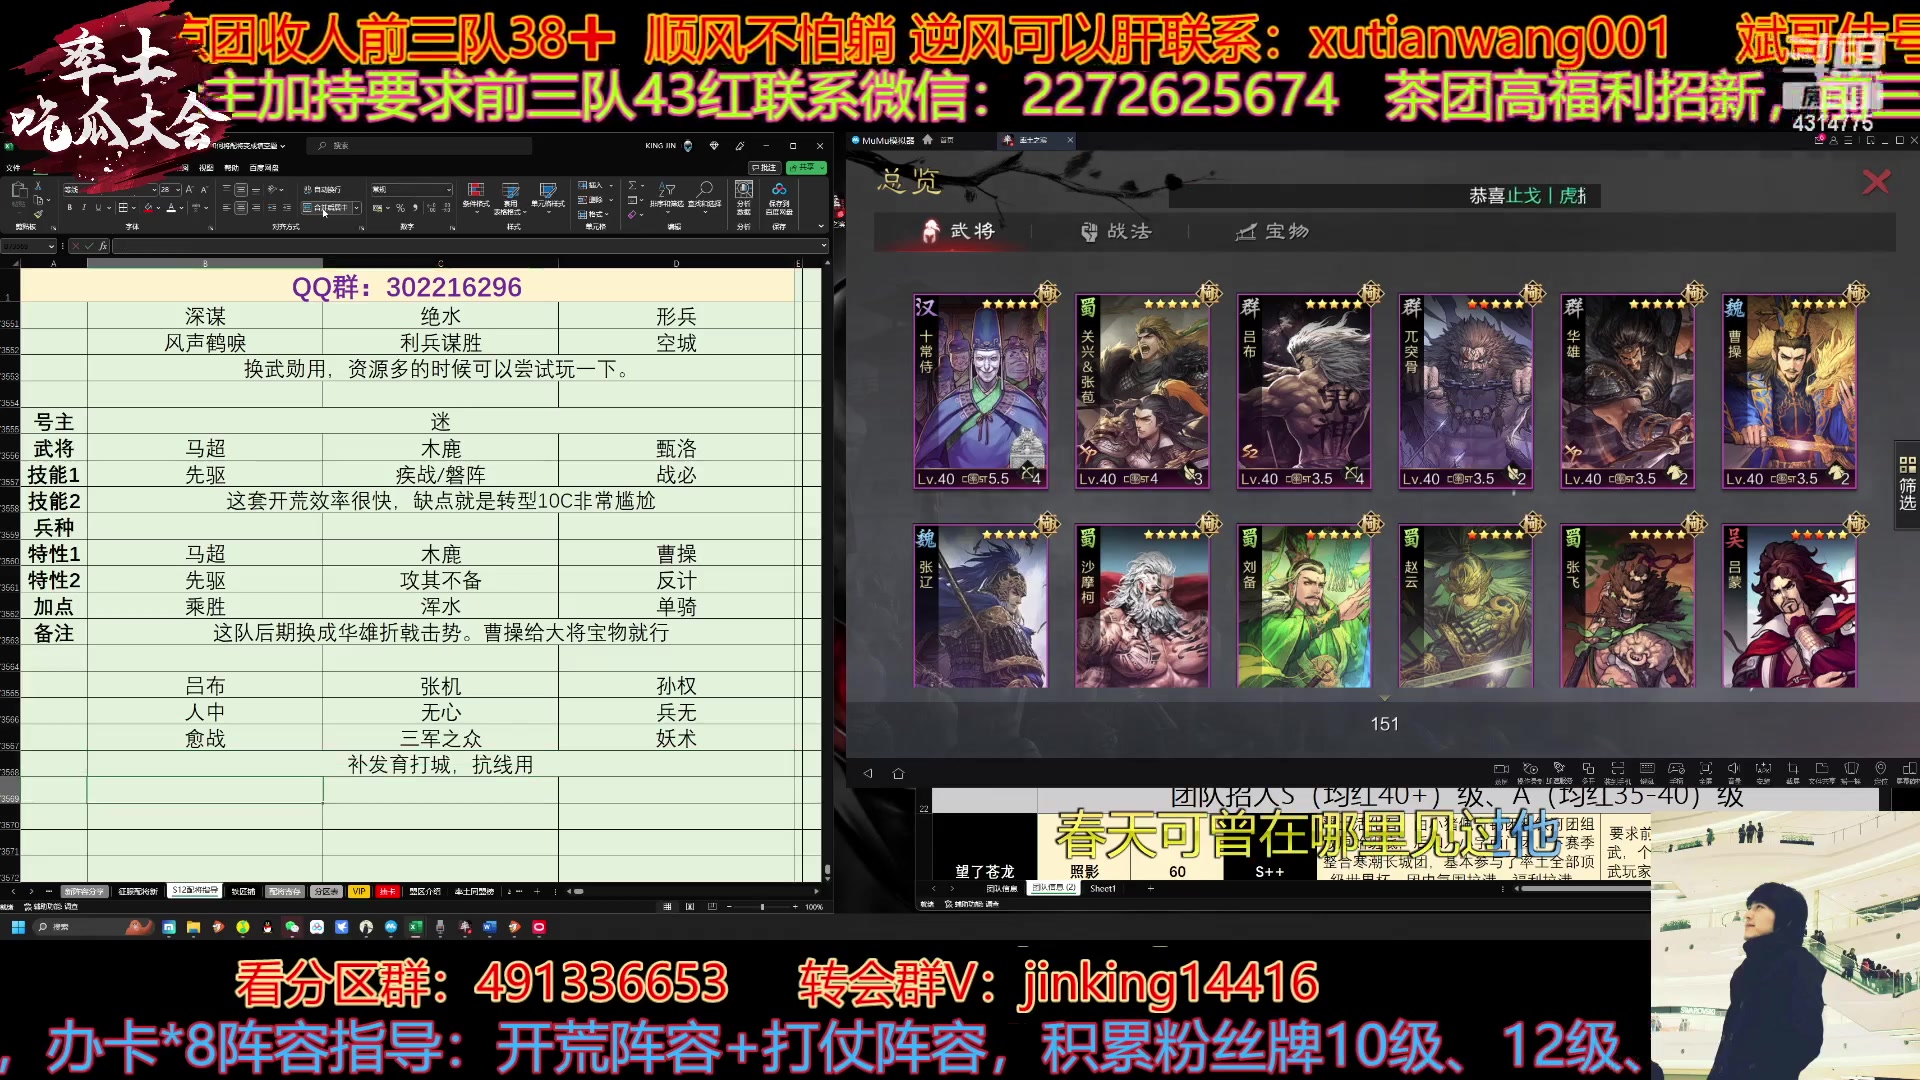Open the fill color dropdown arrow

click(158, 207)
